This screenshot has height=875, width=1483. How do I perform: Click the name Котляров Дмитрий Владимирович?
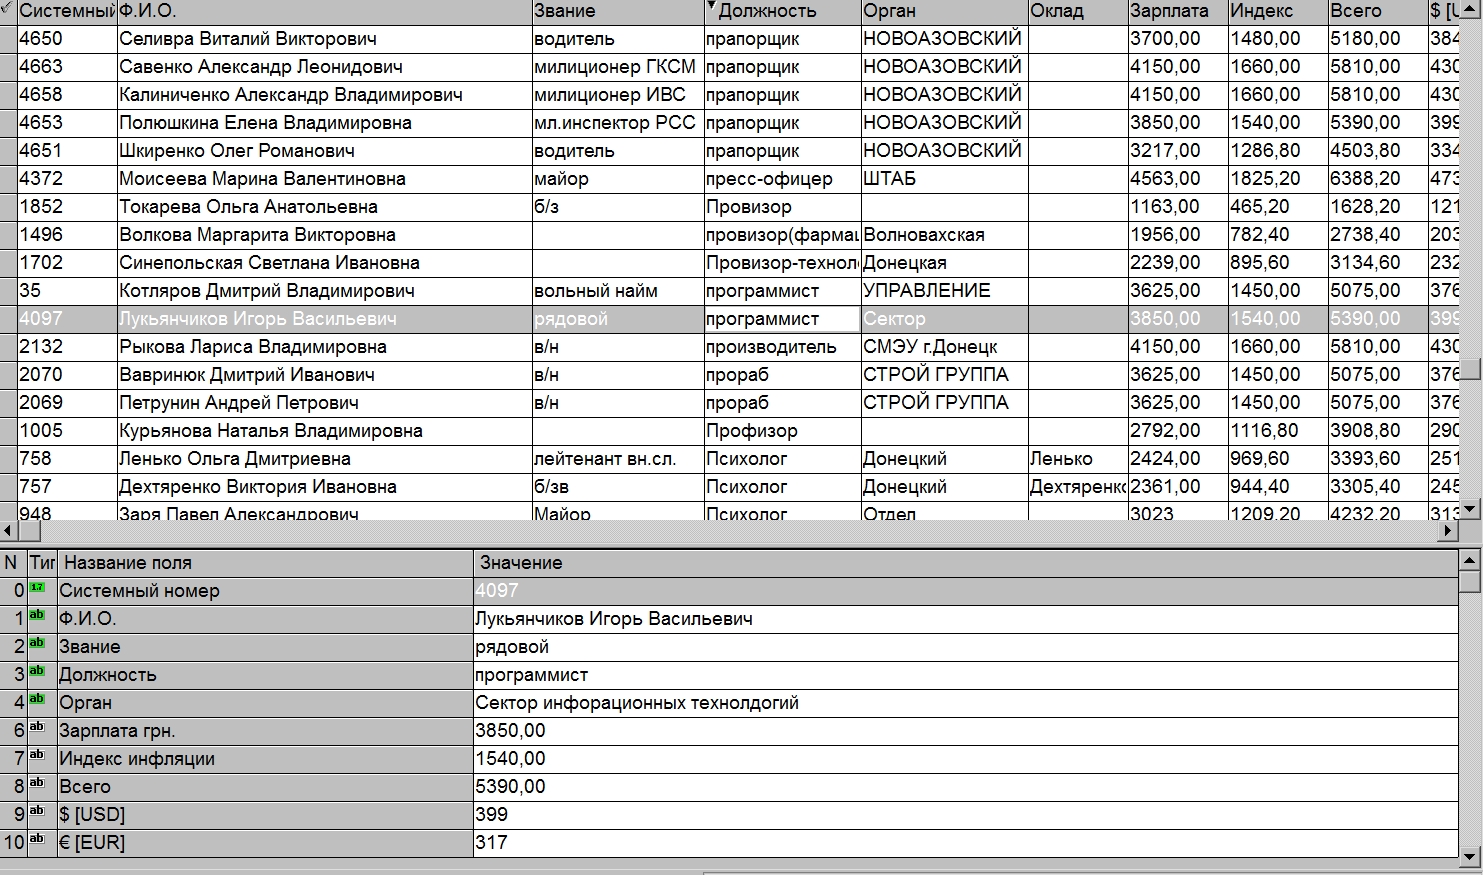click(x=267, y=291)
